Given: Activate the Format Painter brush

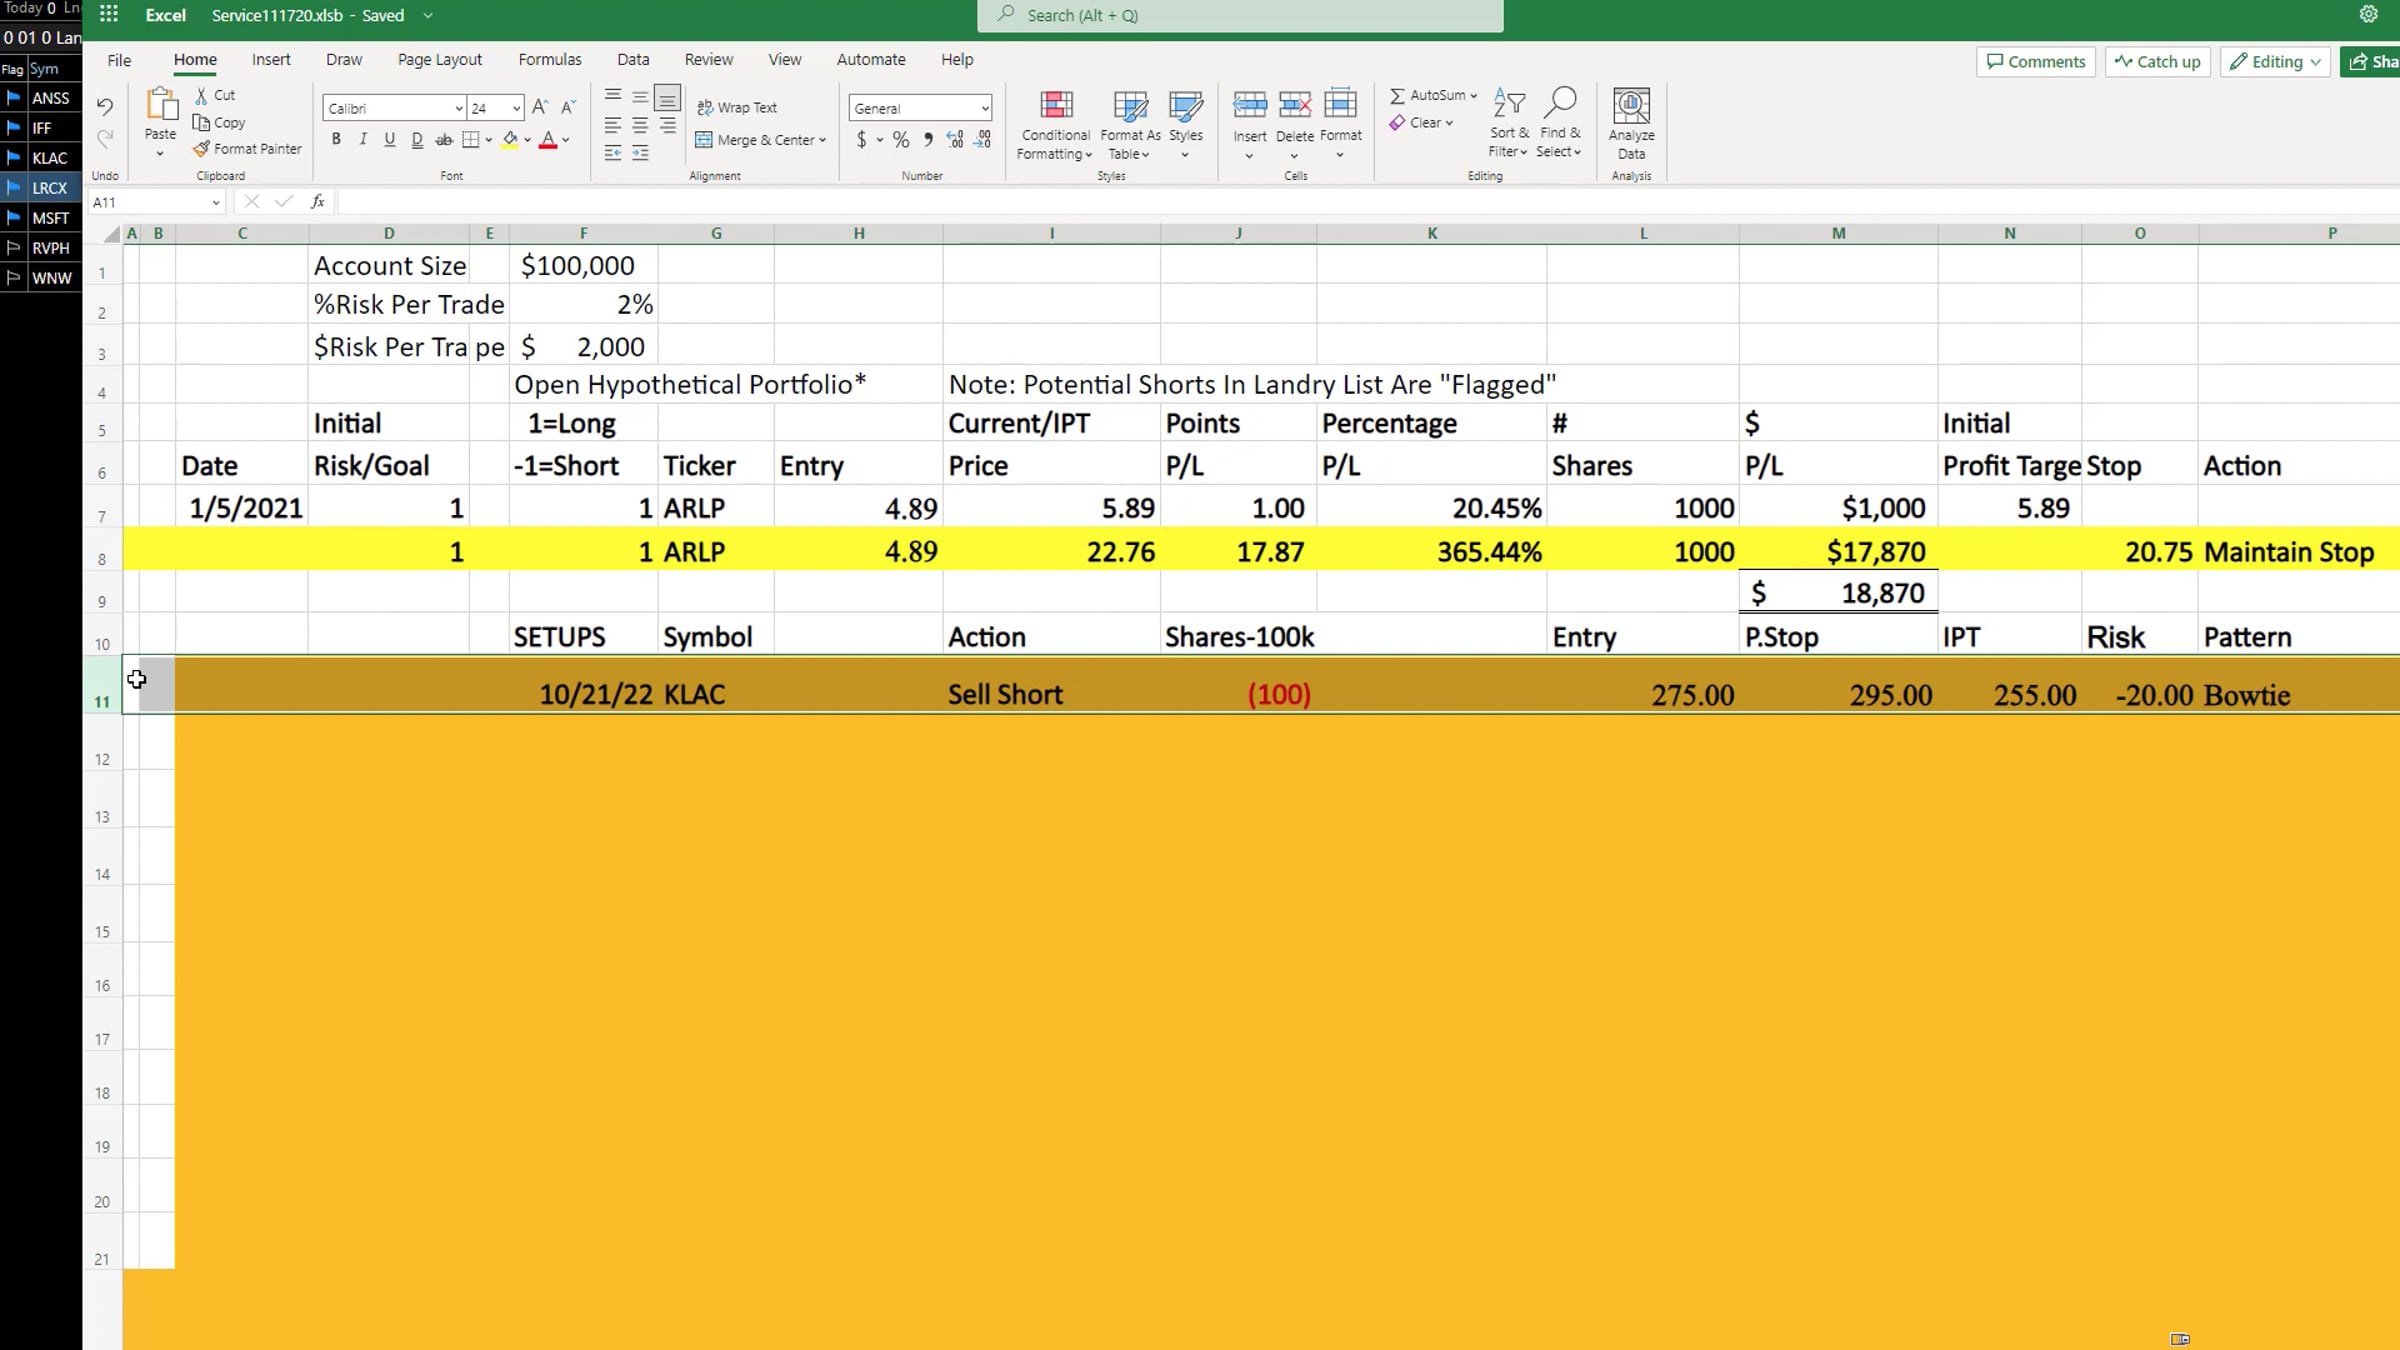Looking at the screenshot, I should 247,148.
